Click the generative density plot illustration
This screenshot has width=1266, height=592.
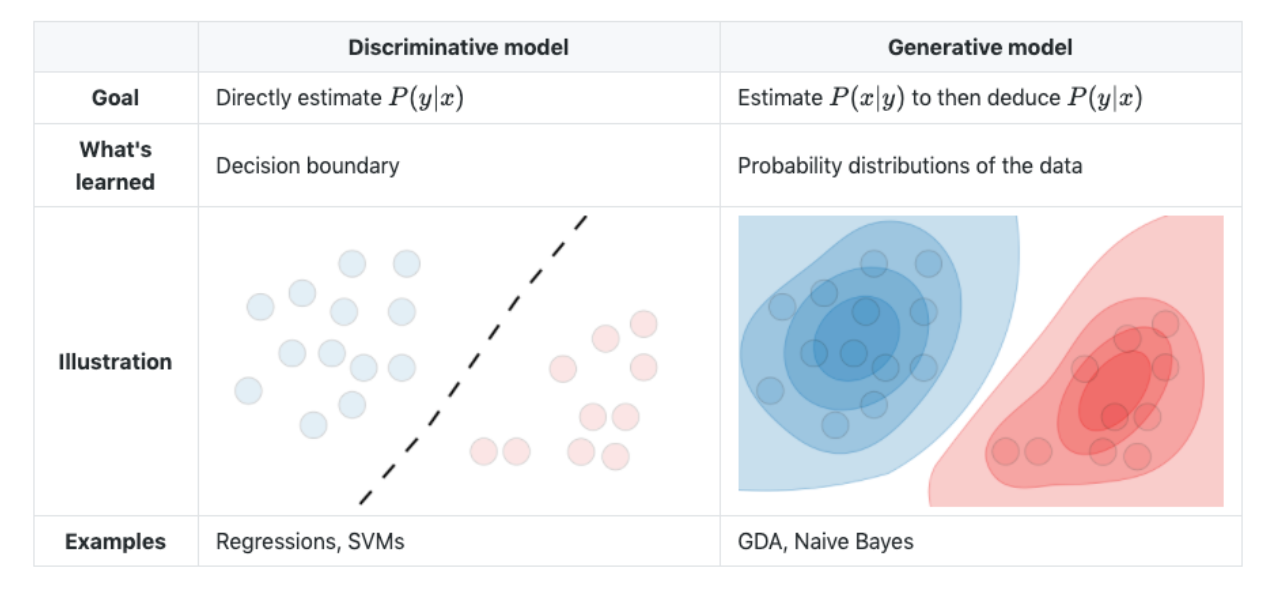981,360
